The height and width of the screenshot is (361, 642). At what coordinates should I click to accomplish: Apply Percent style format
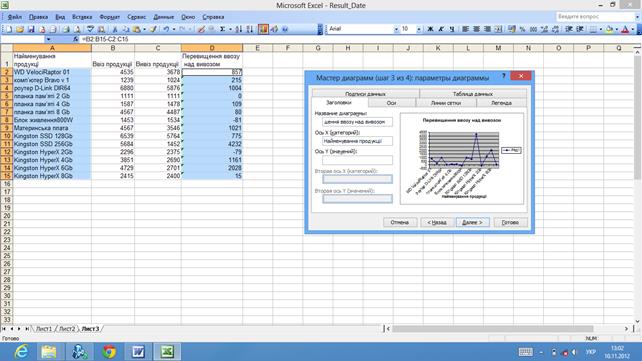pos(522,29)
